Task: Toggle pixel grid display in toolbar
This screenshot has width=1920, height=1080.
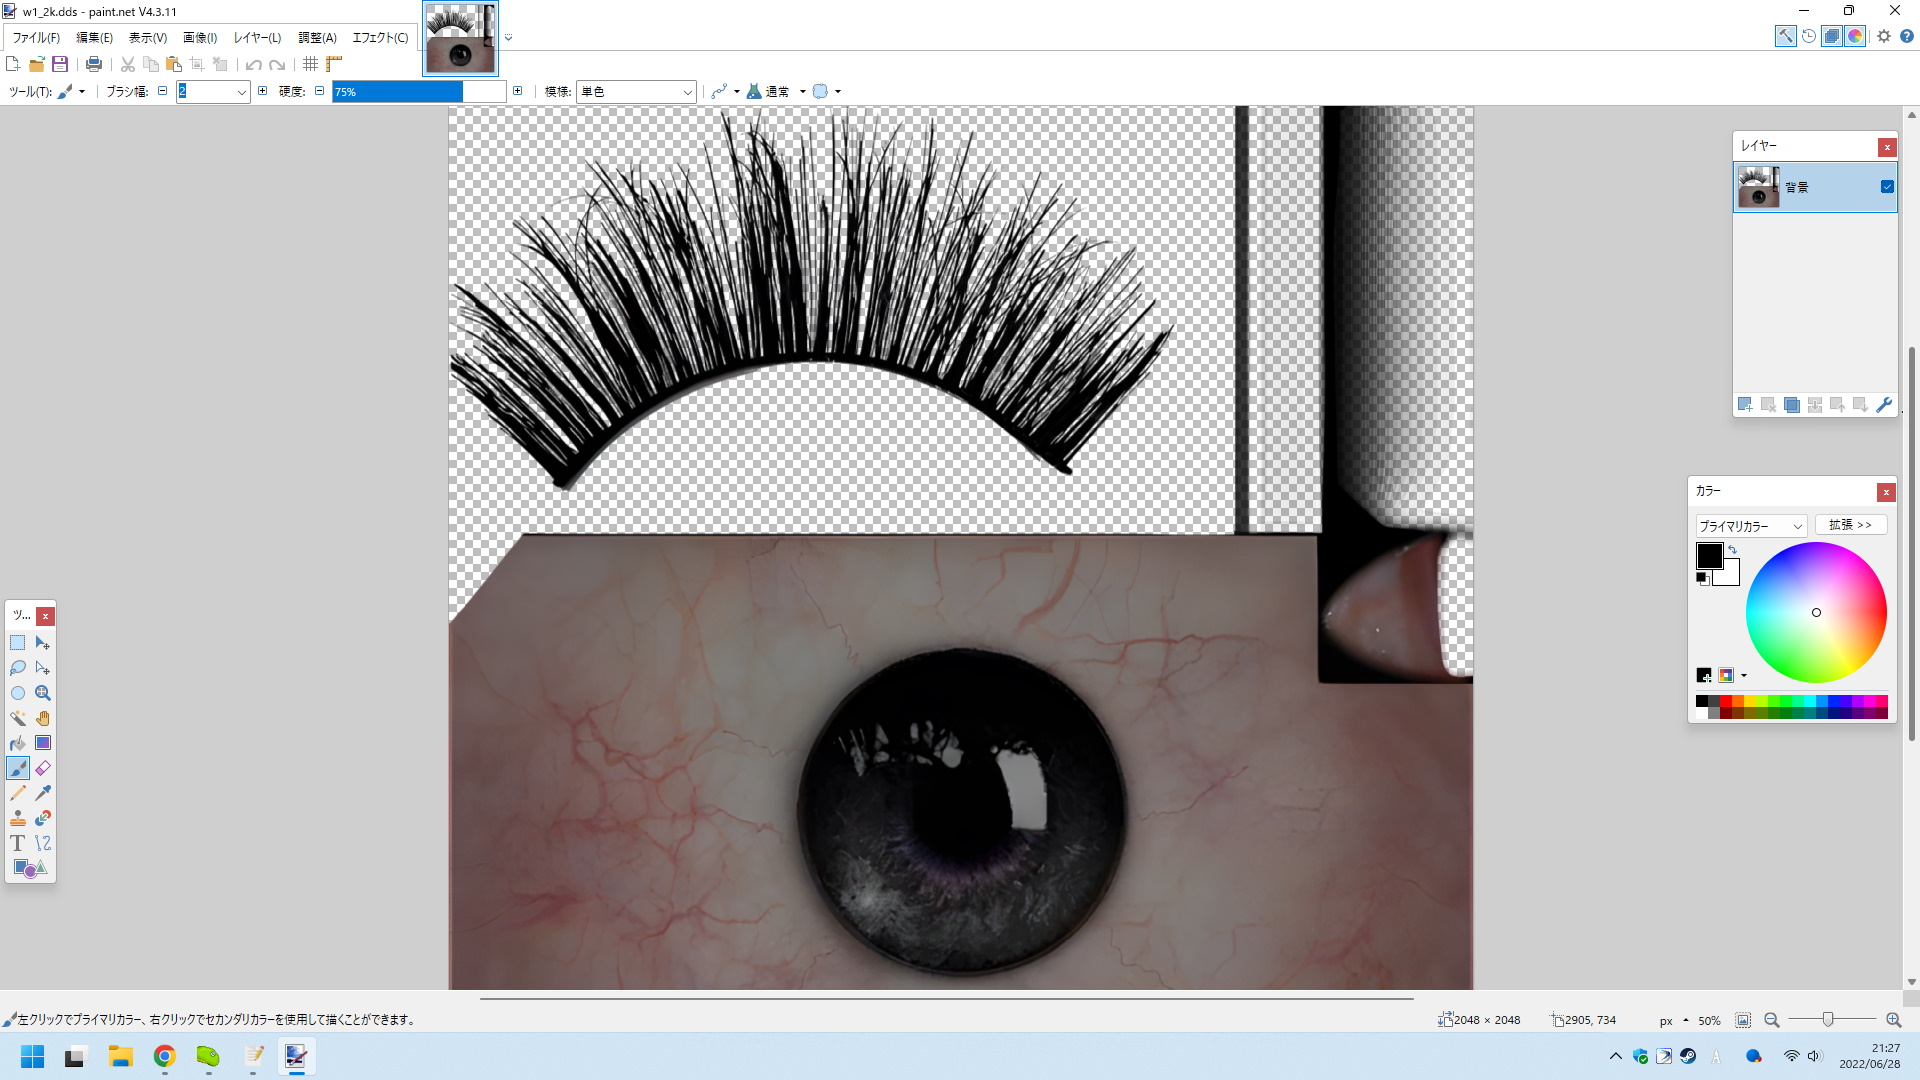Action: 311,64
